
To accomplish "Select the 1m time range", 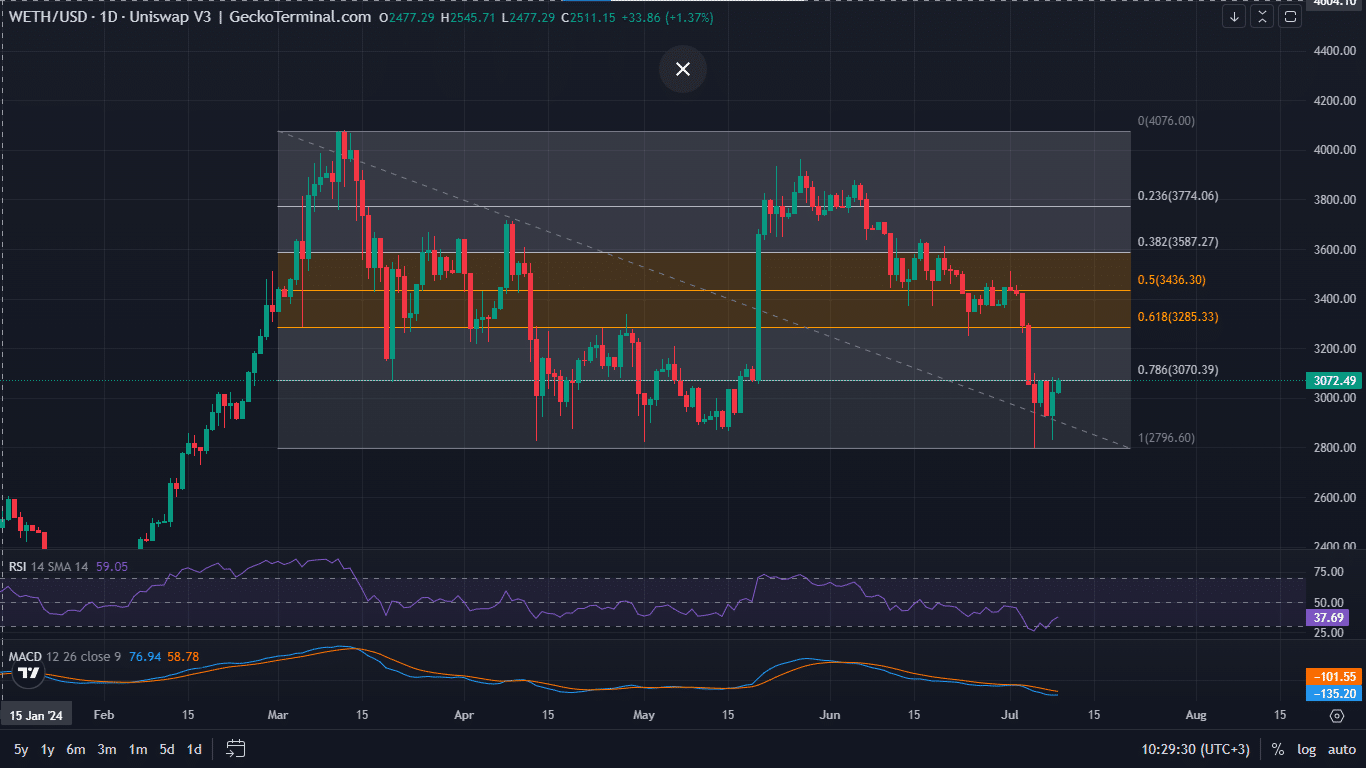I will pos(138,749).
